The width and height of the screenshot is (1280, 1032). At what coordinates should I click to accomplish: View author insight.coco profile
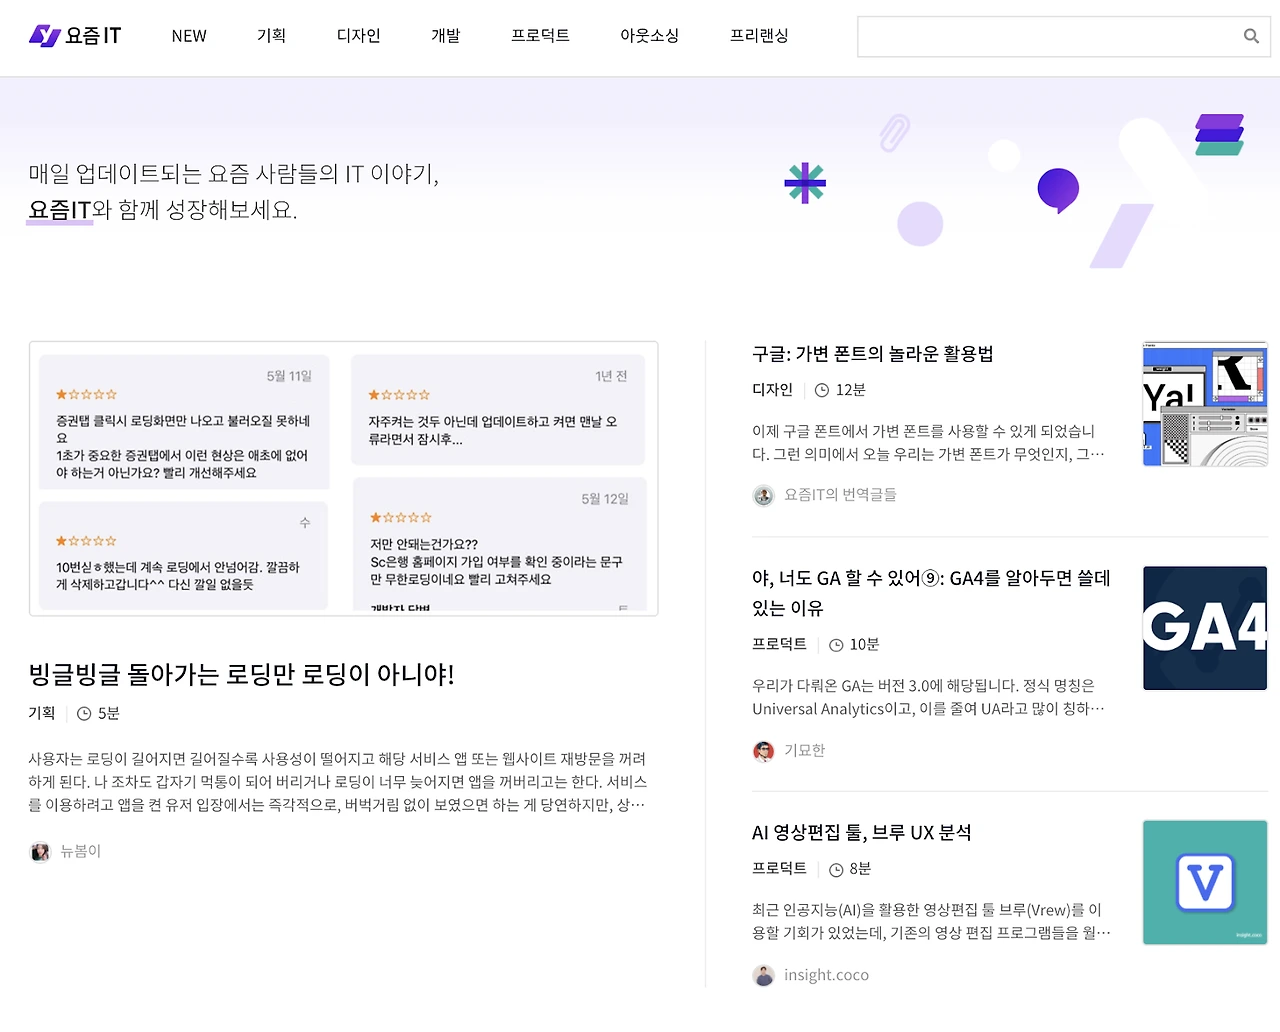click(826, 975)
